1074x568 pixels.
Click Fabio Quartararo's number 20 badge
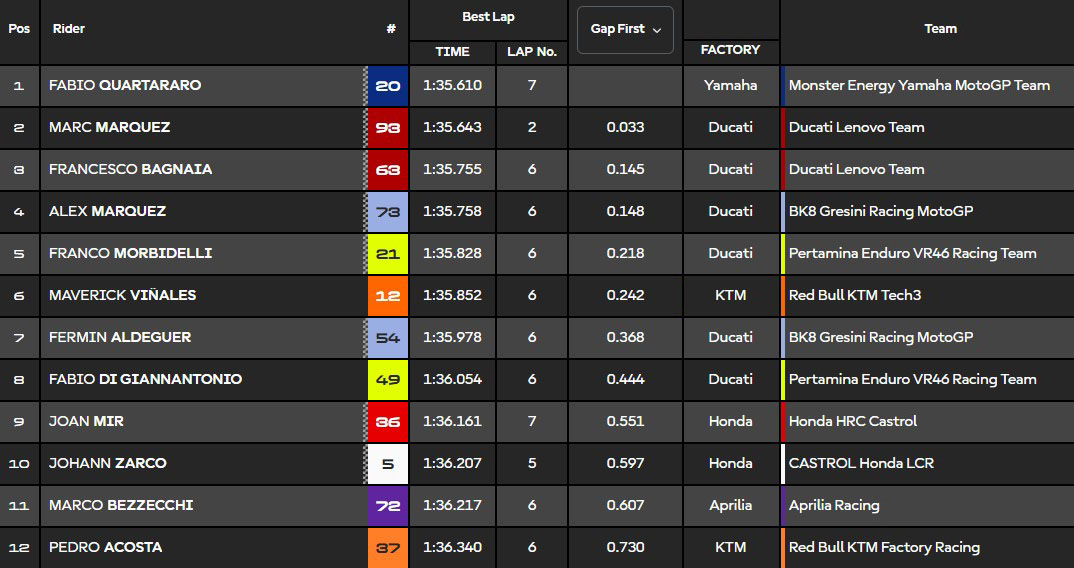pyautogui.click(x=387, y=86)
